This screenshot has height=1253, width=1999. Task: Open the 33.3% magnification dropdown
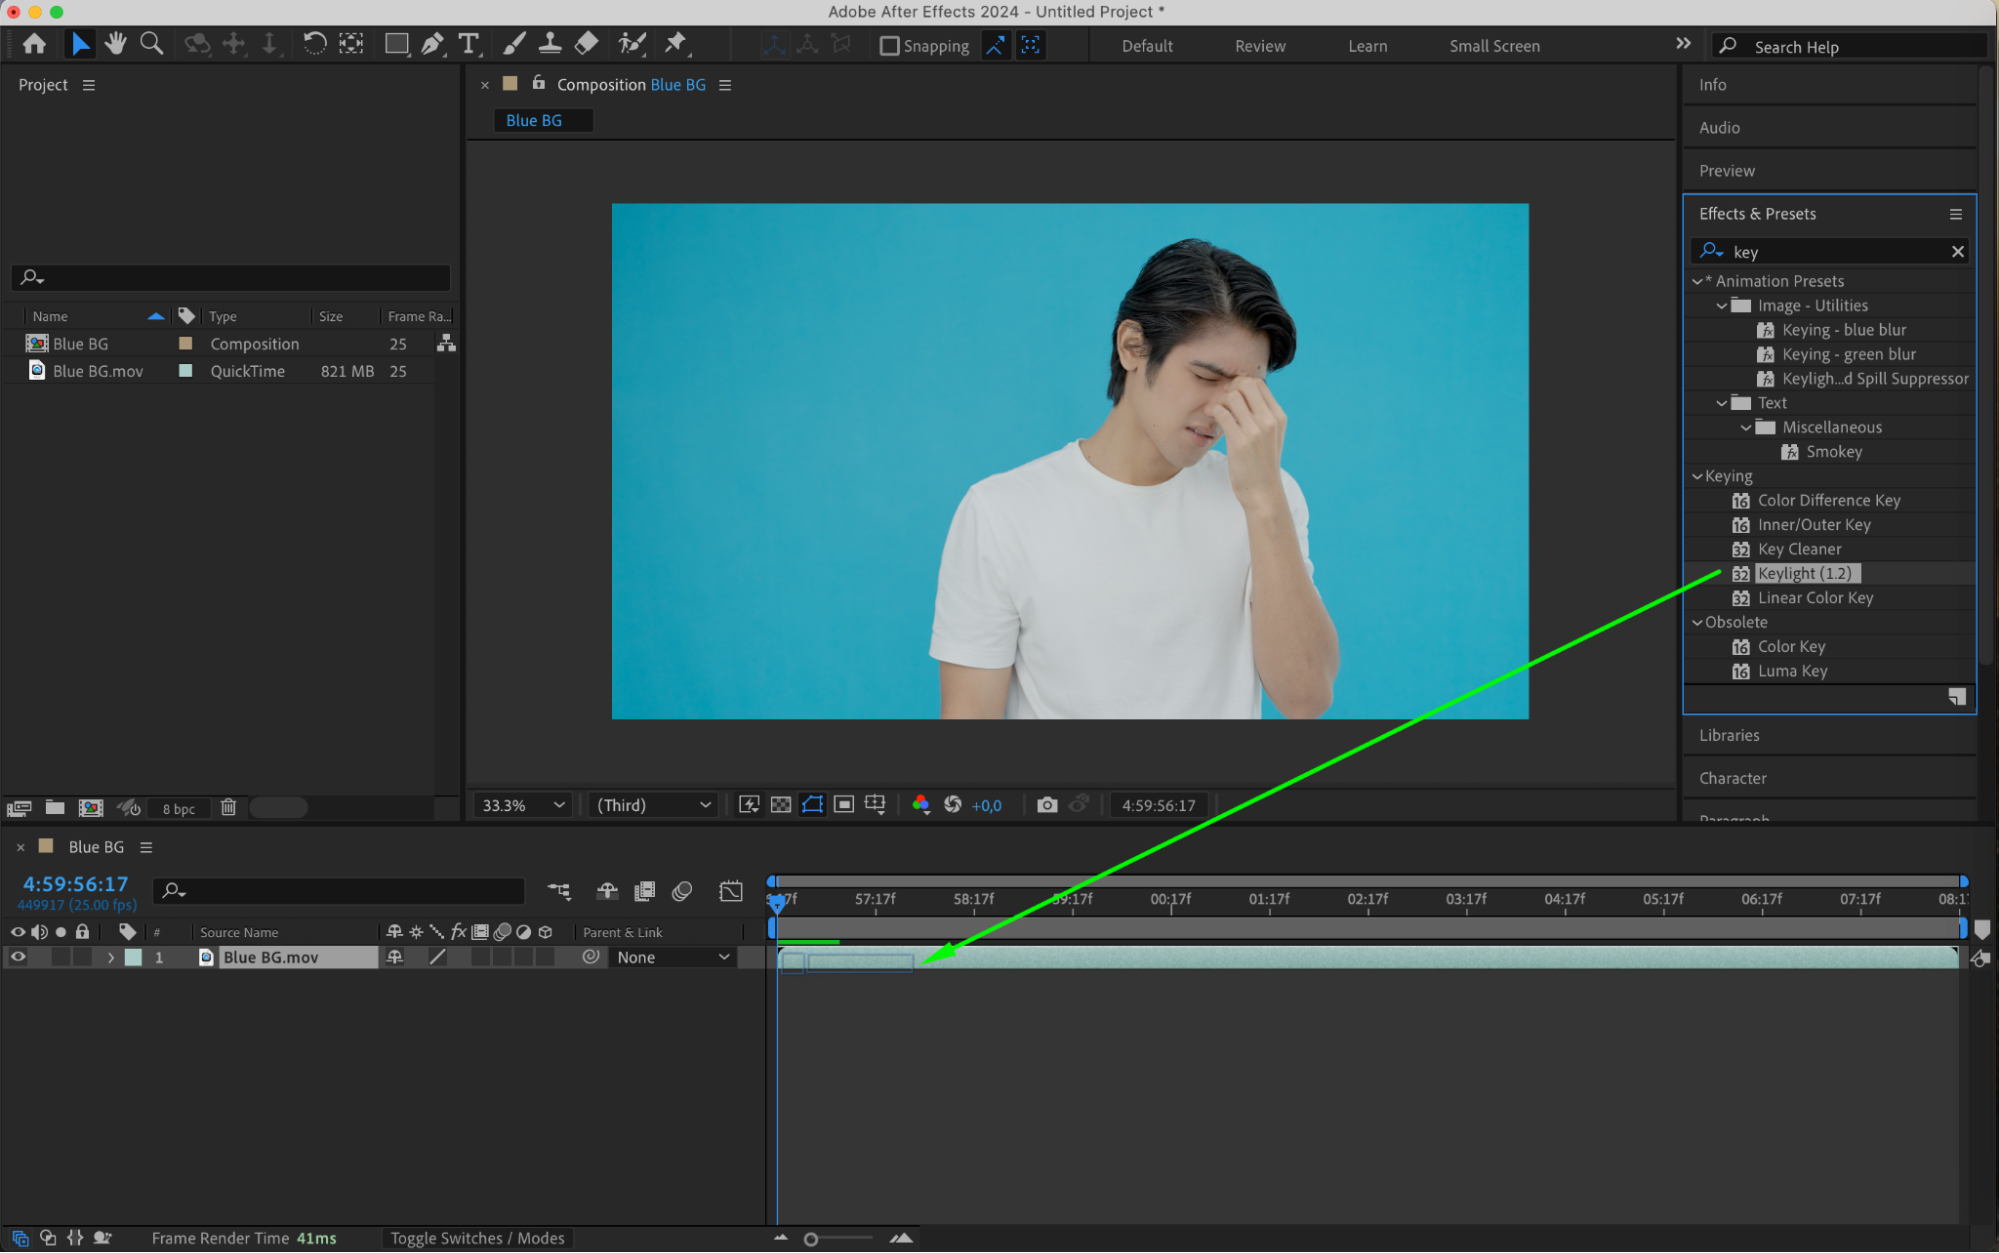(524, 805)
